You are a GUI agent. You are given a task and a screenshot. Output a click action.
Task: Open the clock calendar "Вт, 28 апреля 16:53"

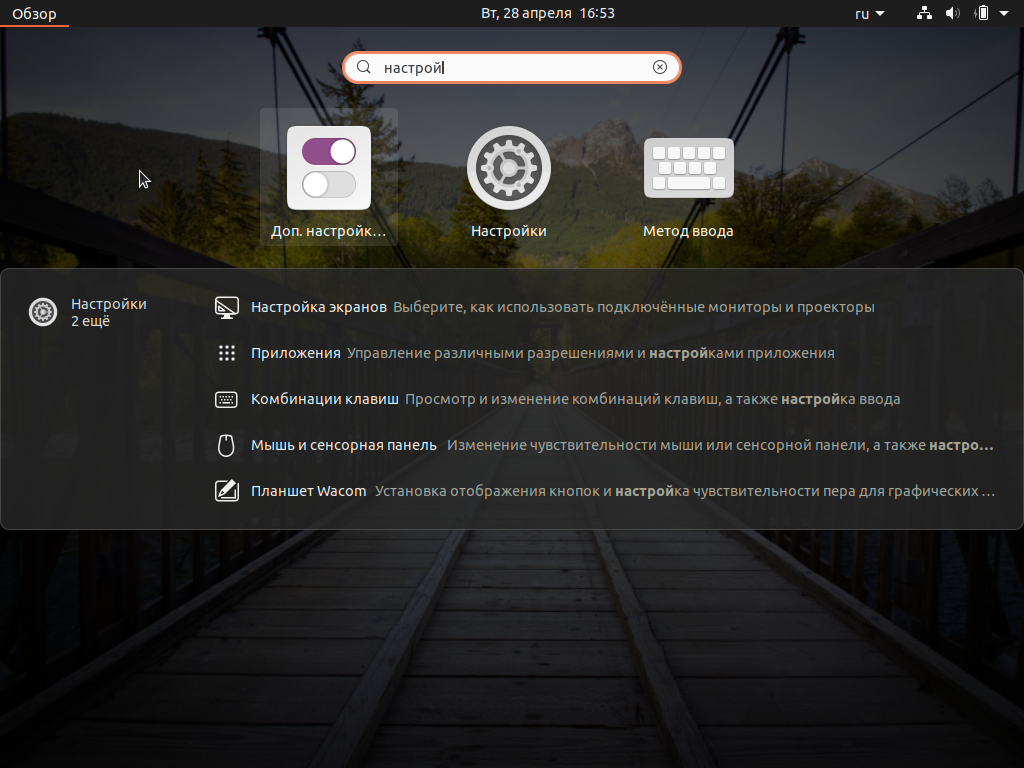pos(548,13)
